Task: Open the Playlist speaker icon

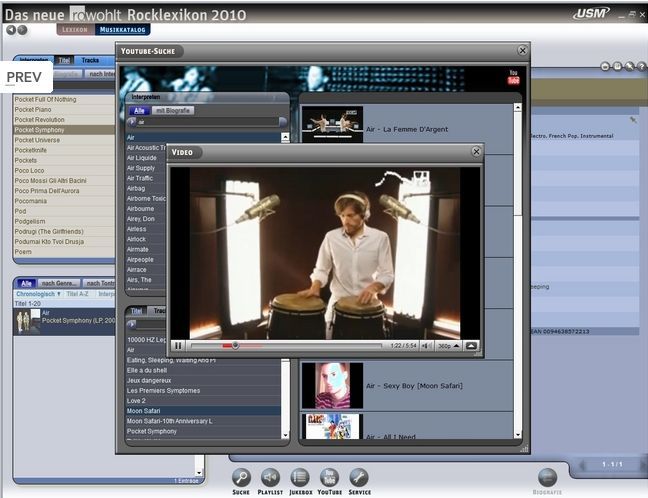Action: (x=270, y=478)
